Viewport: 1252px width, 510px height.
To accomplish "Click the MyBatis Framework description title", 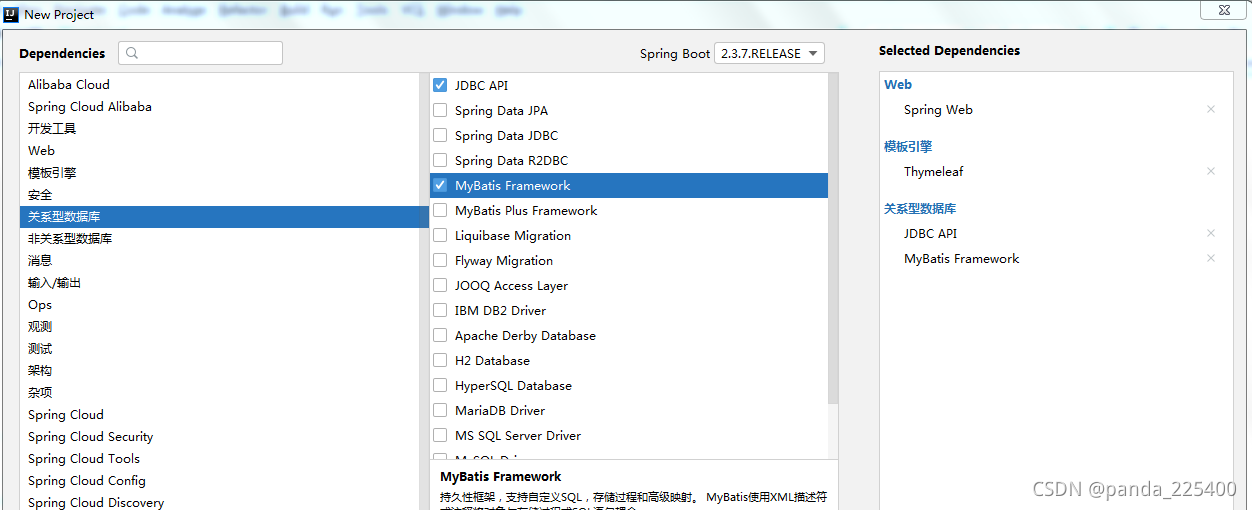I will pyautogui.click(x=501, y=477).
